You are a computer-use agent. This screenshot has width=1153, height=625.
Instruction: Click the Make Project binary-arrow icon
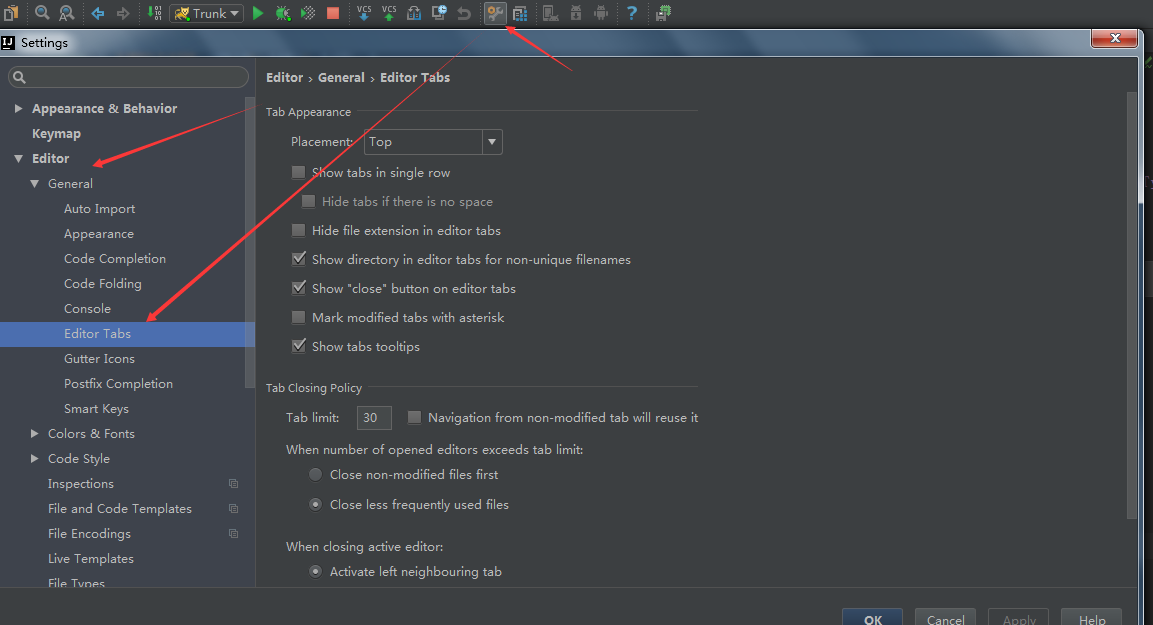point(154,12)
